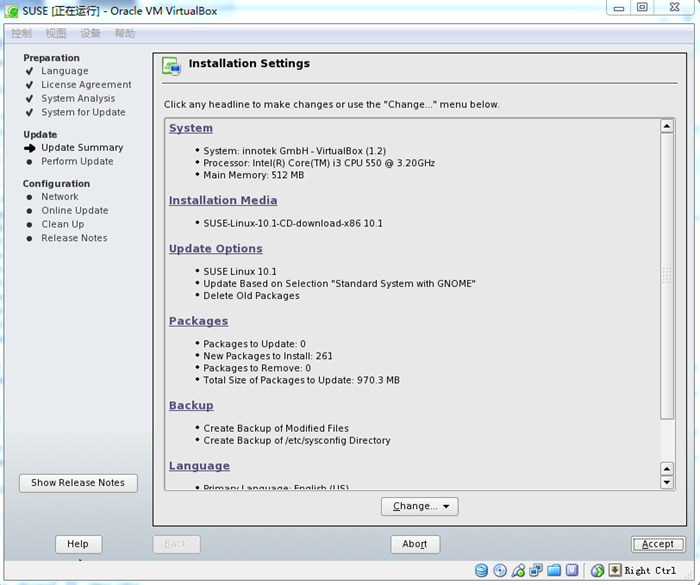Click the Update Options headline link
The image size is (700, 585).
[216, 249]
